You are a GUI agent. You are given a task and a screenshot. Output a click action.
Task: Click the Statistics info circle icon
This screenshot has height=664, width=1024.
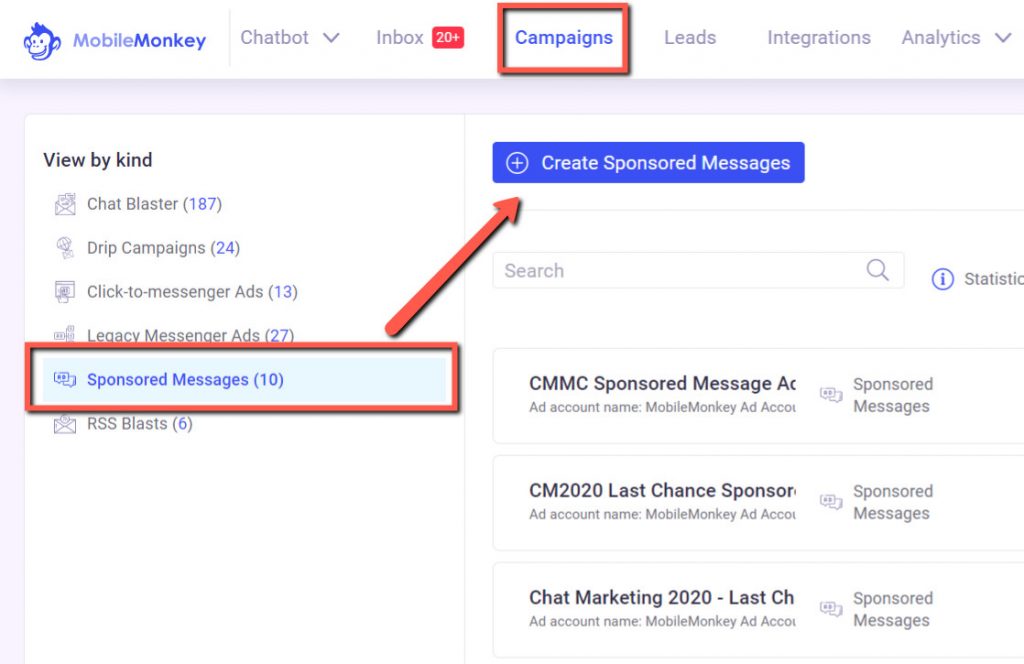point(942,279)
